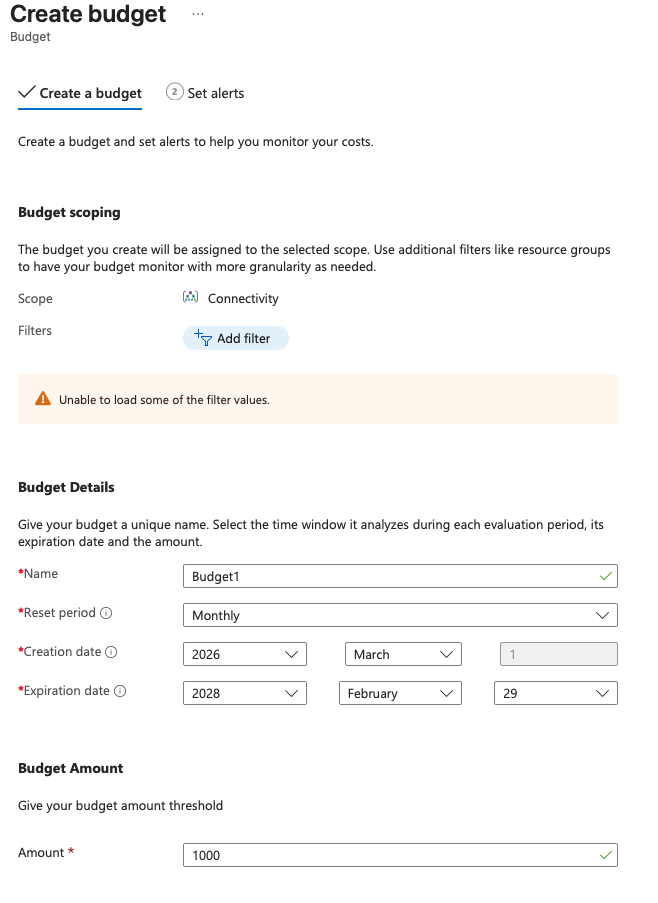Open the Creation date month March dropdown

pyautogui.click(x=403, y=654)
